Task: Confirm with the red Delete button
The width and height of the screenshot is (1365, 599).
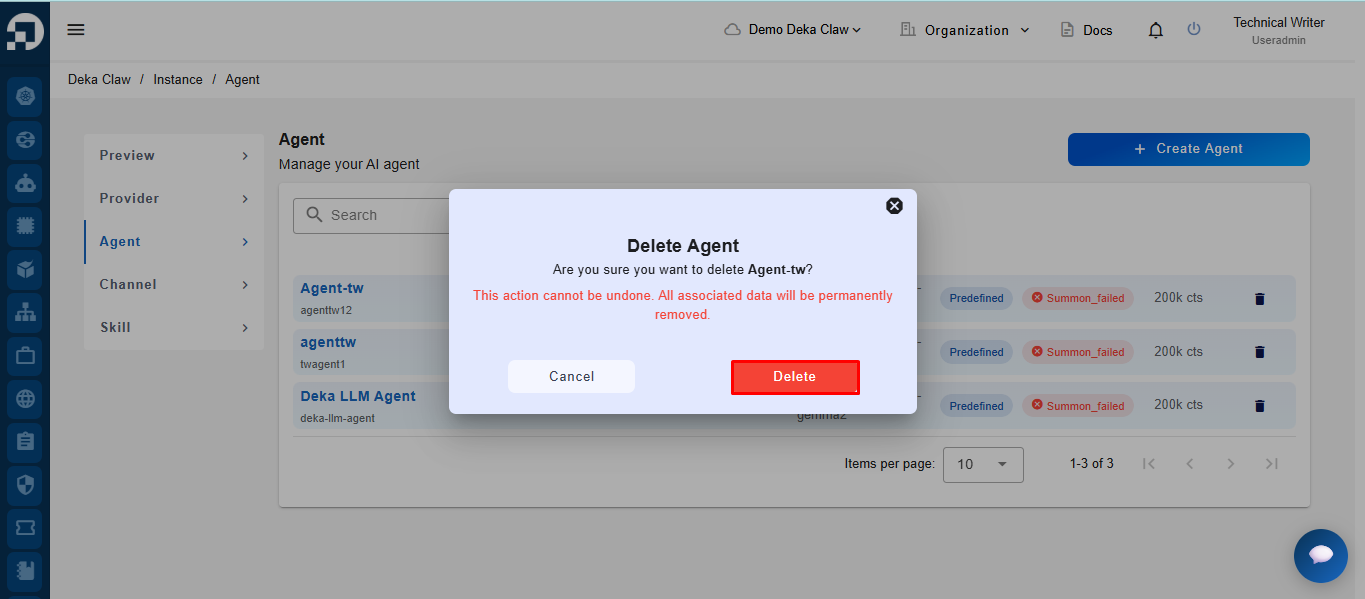Action: coord(795,377)
